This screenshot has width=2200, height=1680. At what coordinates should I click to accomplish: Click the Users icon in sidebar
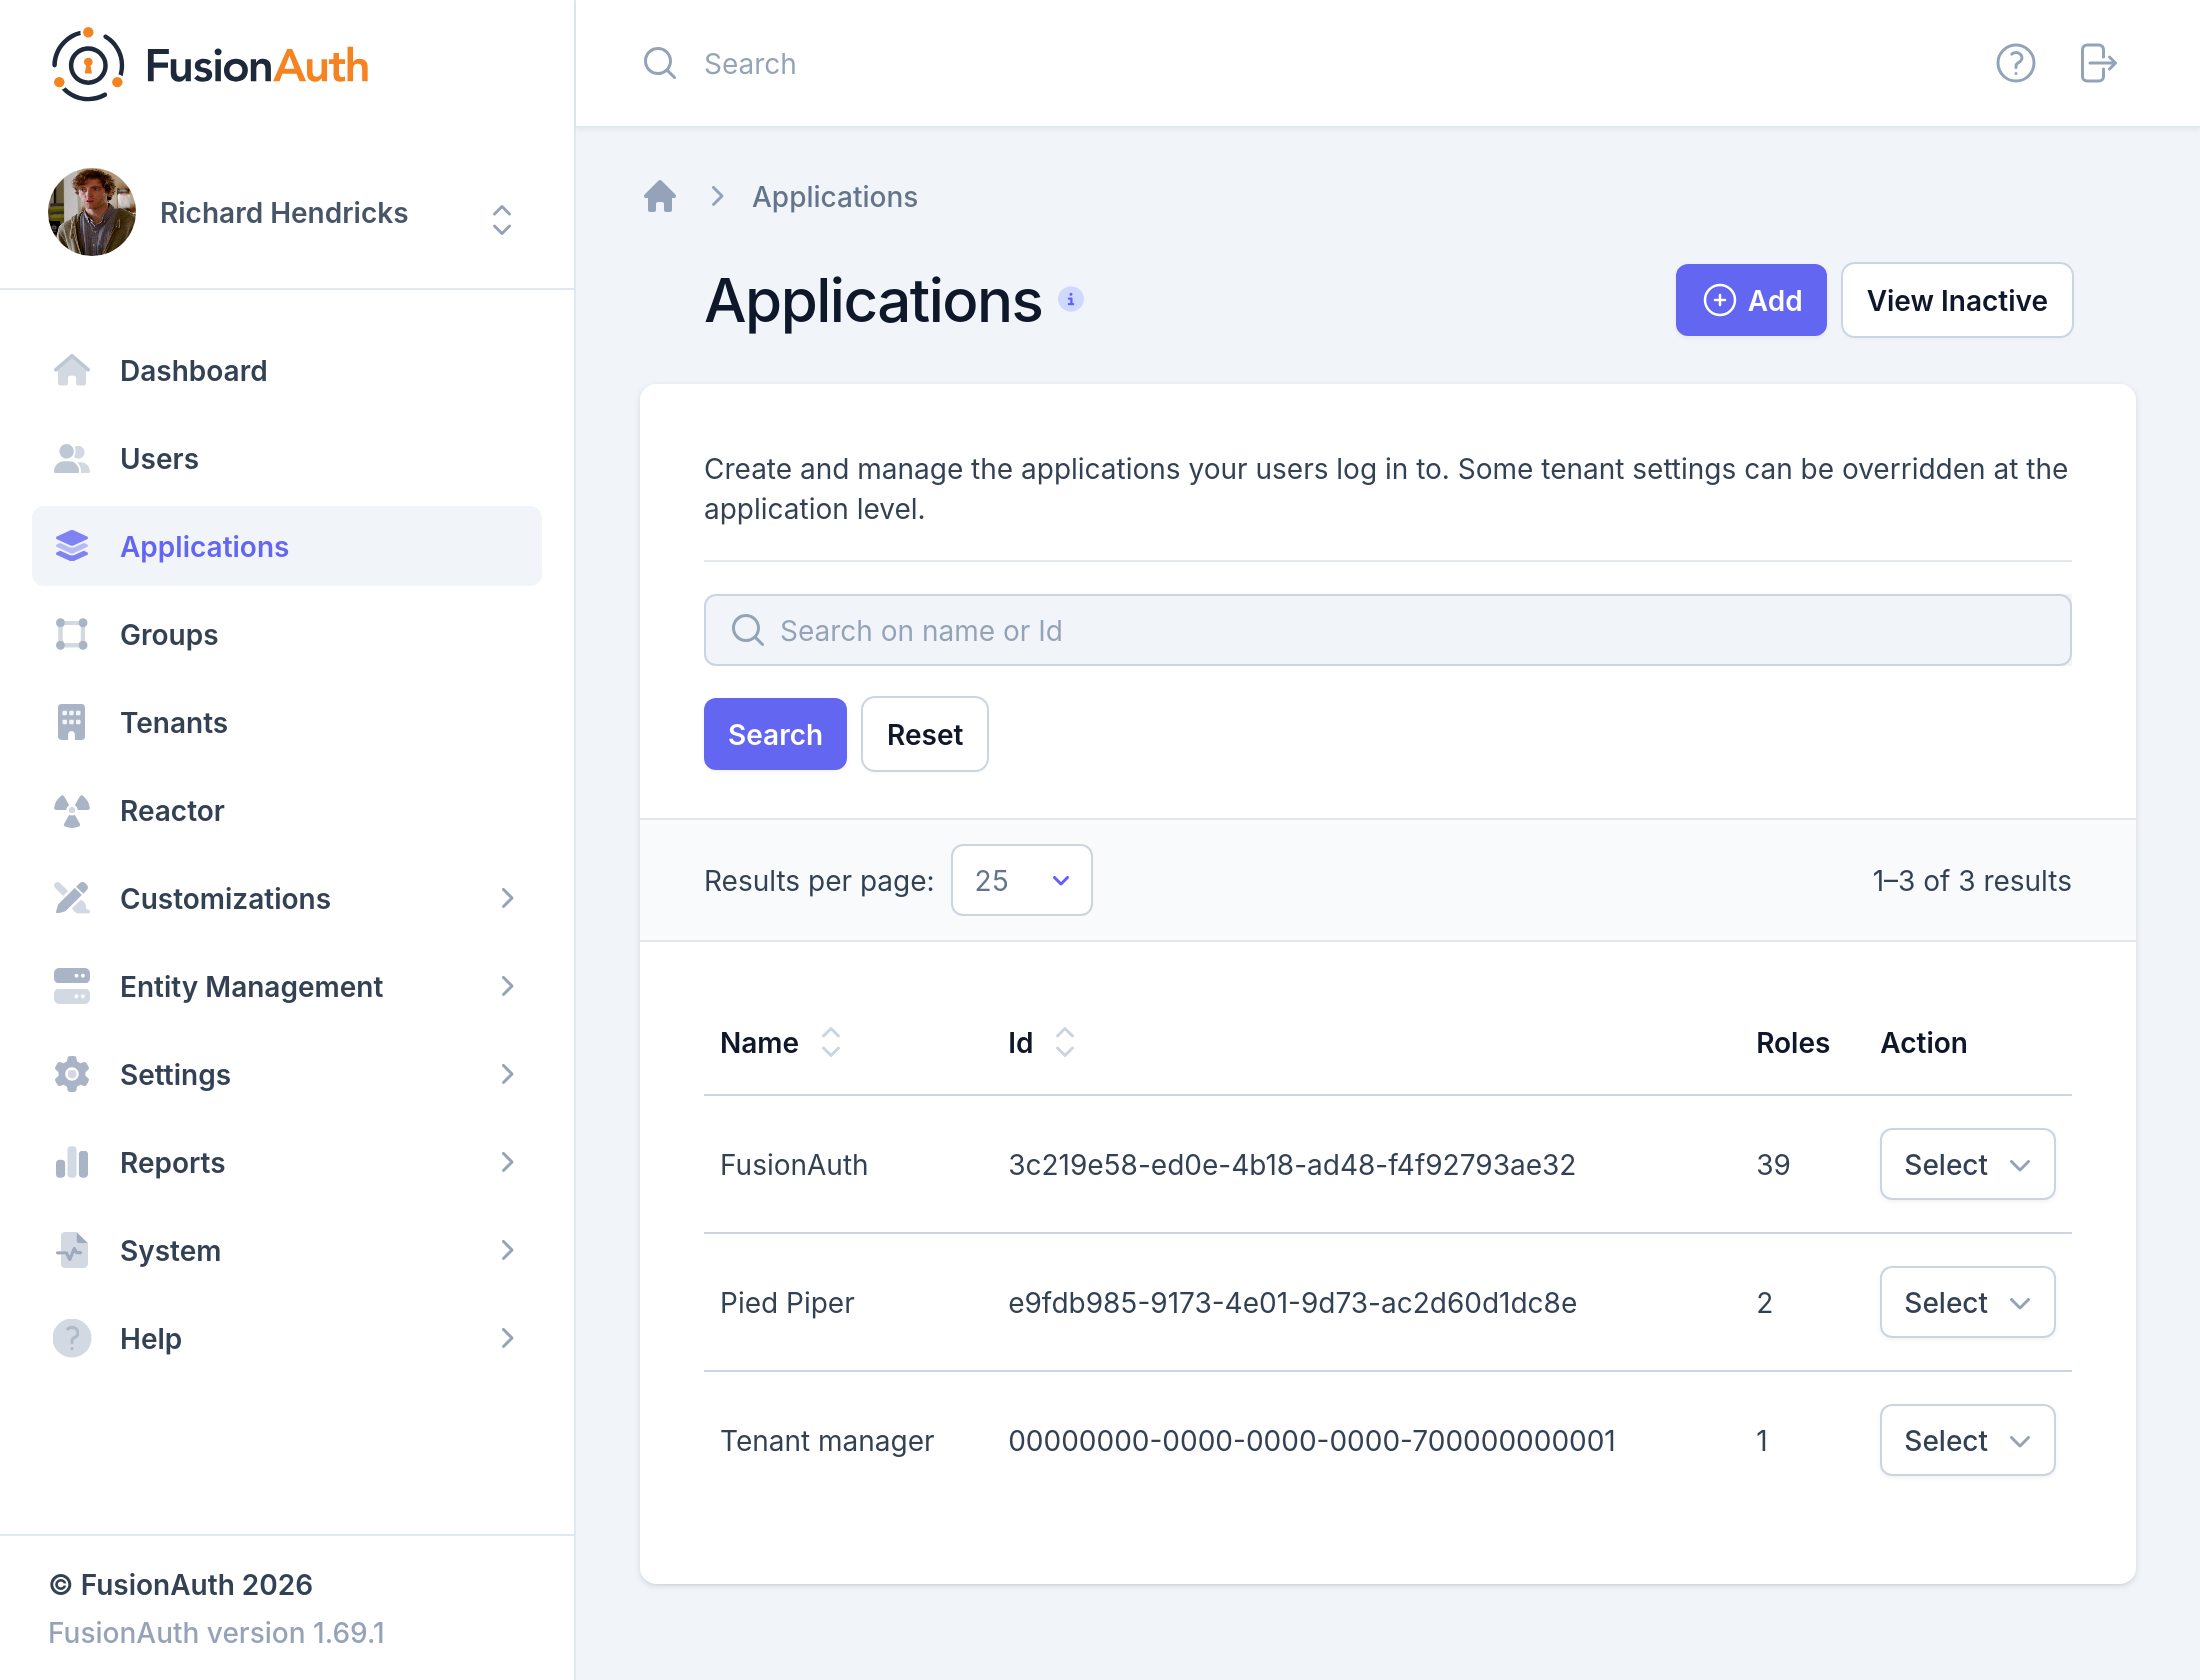[x=72, y=458]
